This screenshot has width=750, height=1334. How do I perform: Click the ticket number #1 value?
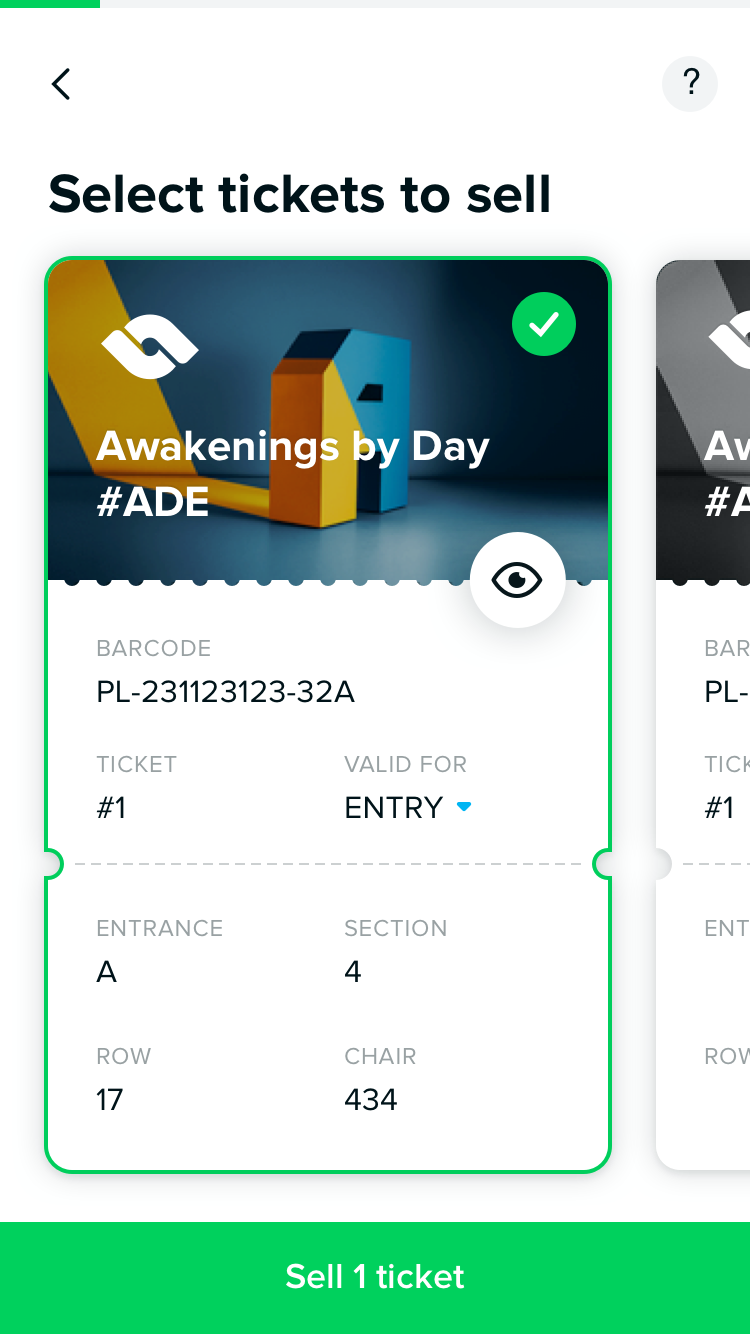[x=111, y=808]
